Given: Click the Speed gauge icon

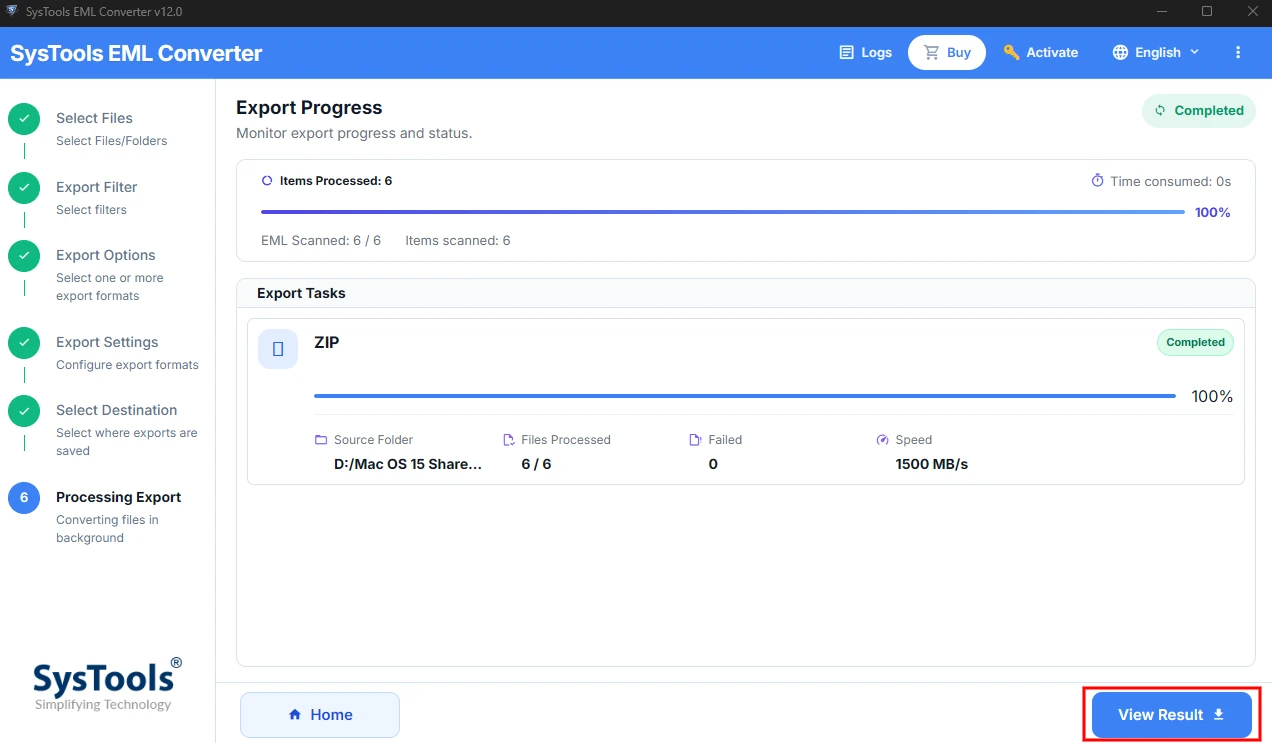Looking at the screenshot, I should tap(883, 440).
